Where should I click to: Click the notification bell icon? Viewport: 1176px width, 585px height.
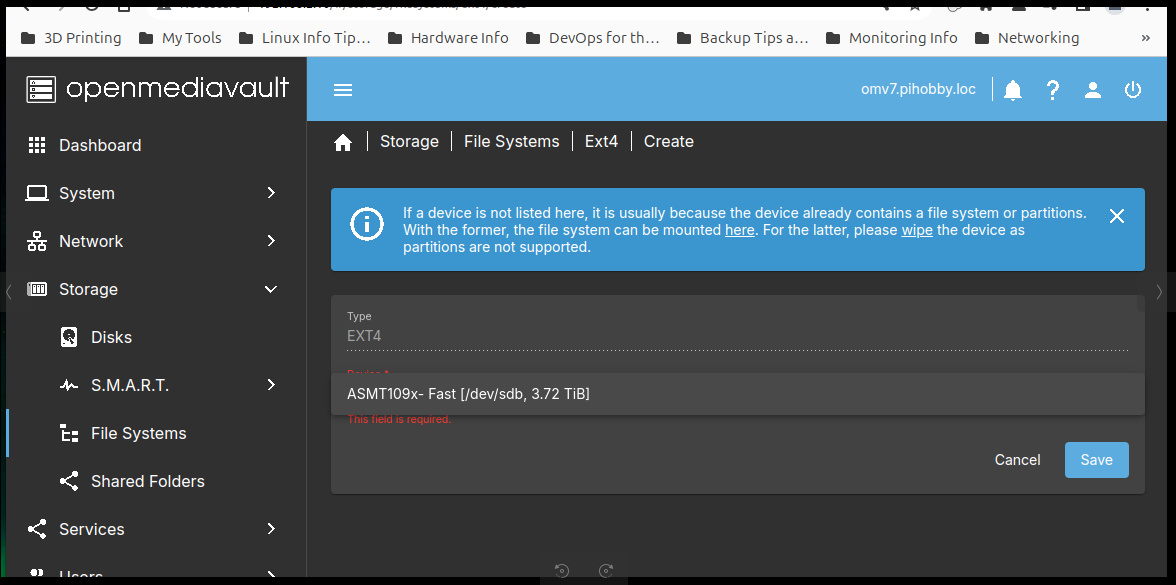pyautogui.click(x=1012, y=89)
